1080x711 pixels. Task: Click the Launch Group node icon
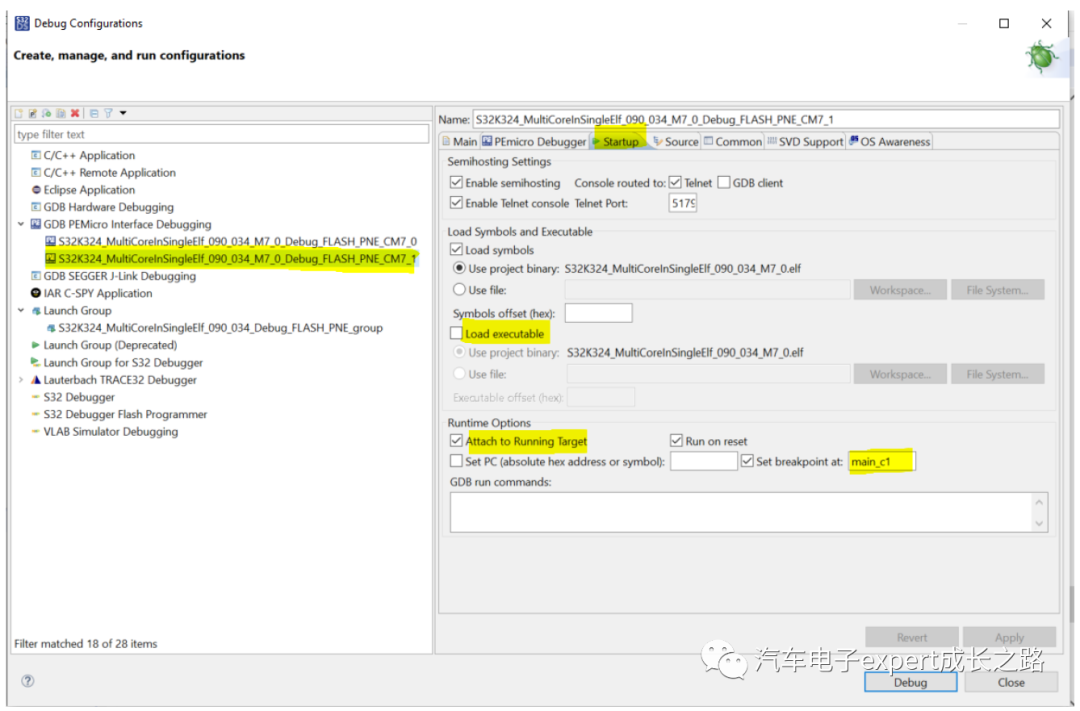[x=36, y=311]
